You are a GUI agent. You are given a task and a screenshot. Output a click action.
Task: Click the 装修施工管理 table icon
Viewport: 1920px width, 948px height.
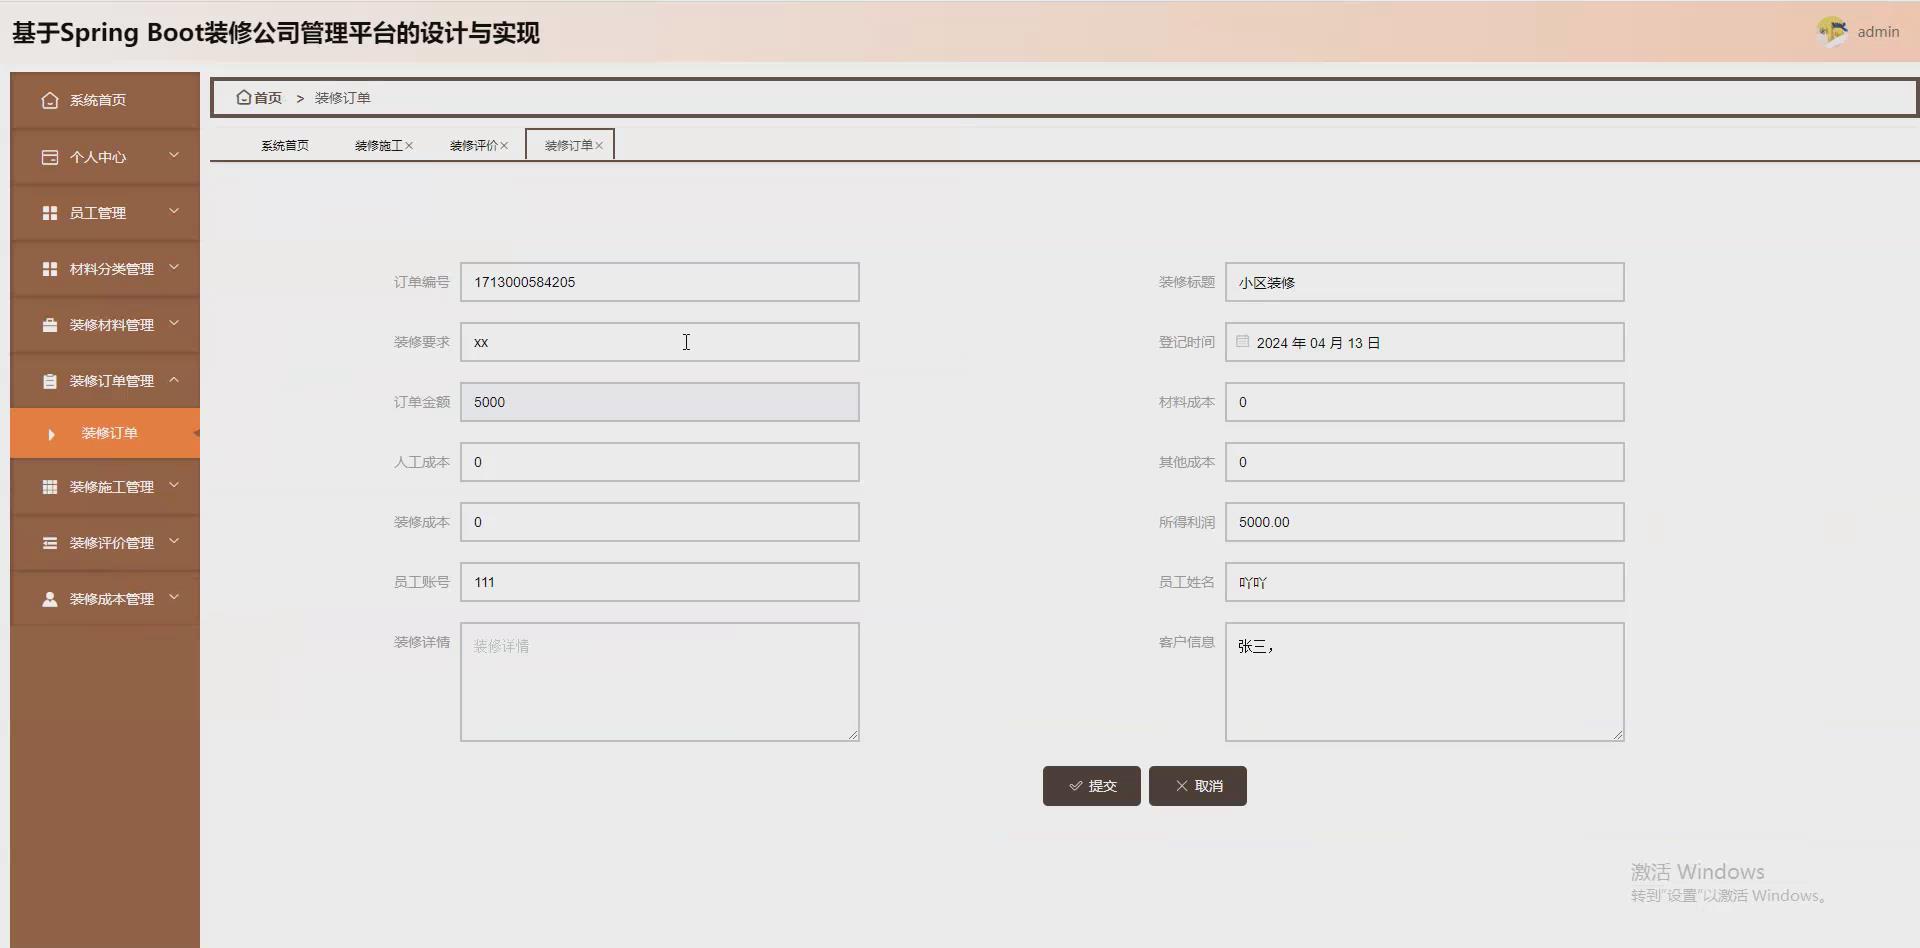pyautogui.click(x=50, y=487)
